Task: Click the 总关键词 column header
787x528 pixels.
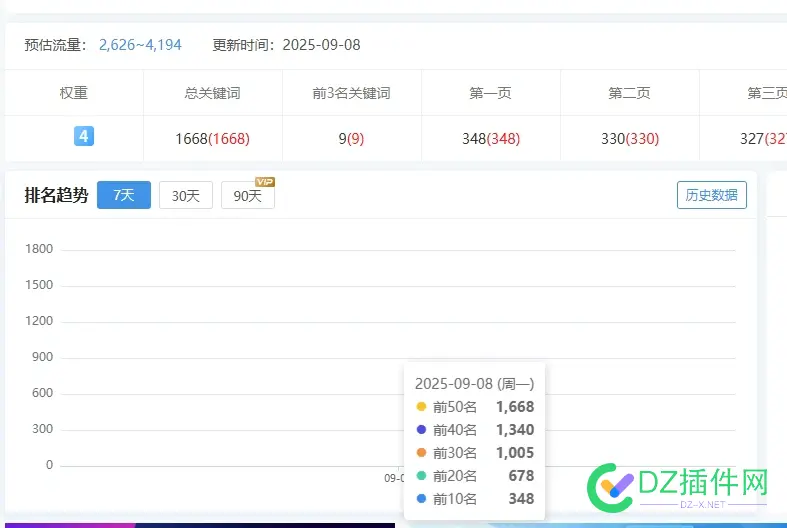Action: click(213, 93)
